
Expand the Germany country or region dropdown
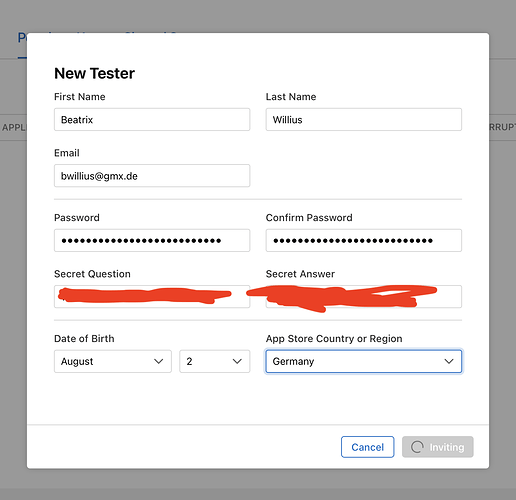pyautogui.click(x=364, y=361)
